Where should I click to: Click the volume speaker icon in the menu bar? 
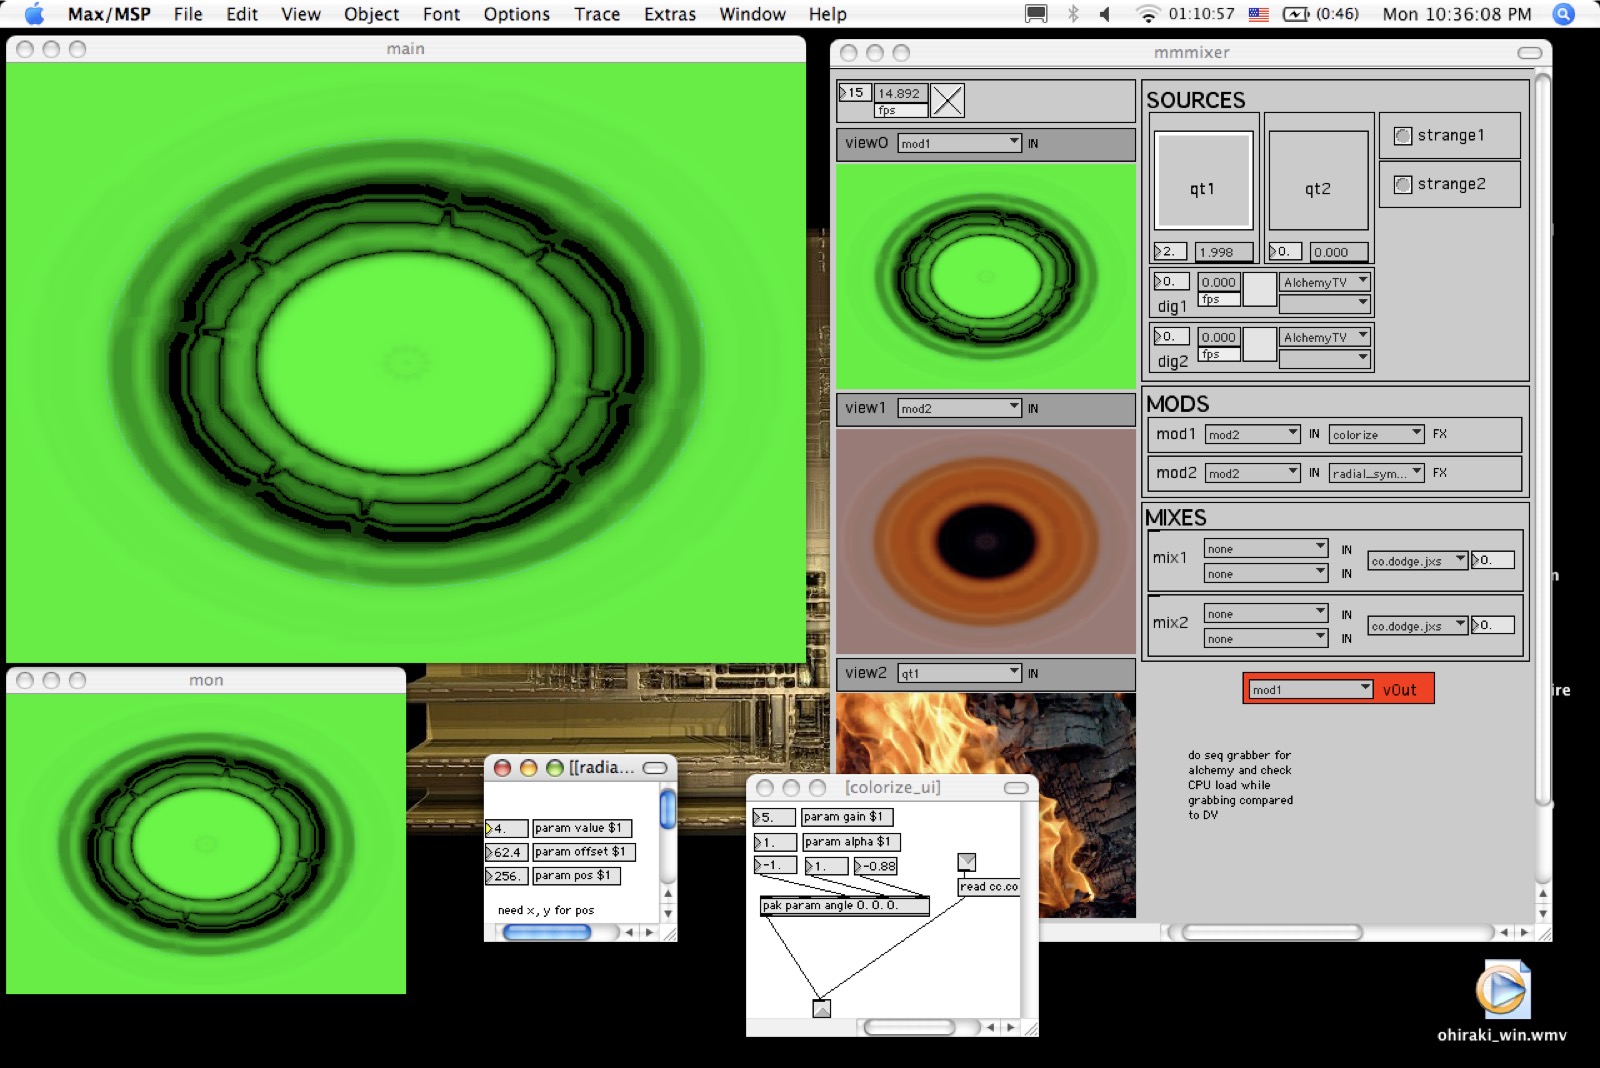click(1105, 14)
